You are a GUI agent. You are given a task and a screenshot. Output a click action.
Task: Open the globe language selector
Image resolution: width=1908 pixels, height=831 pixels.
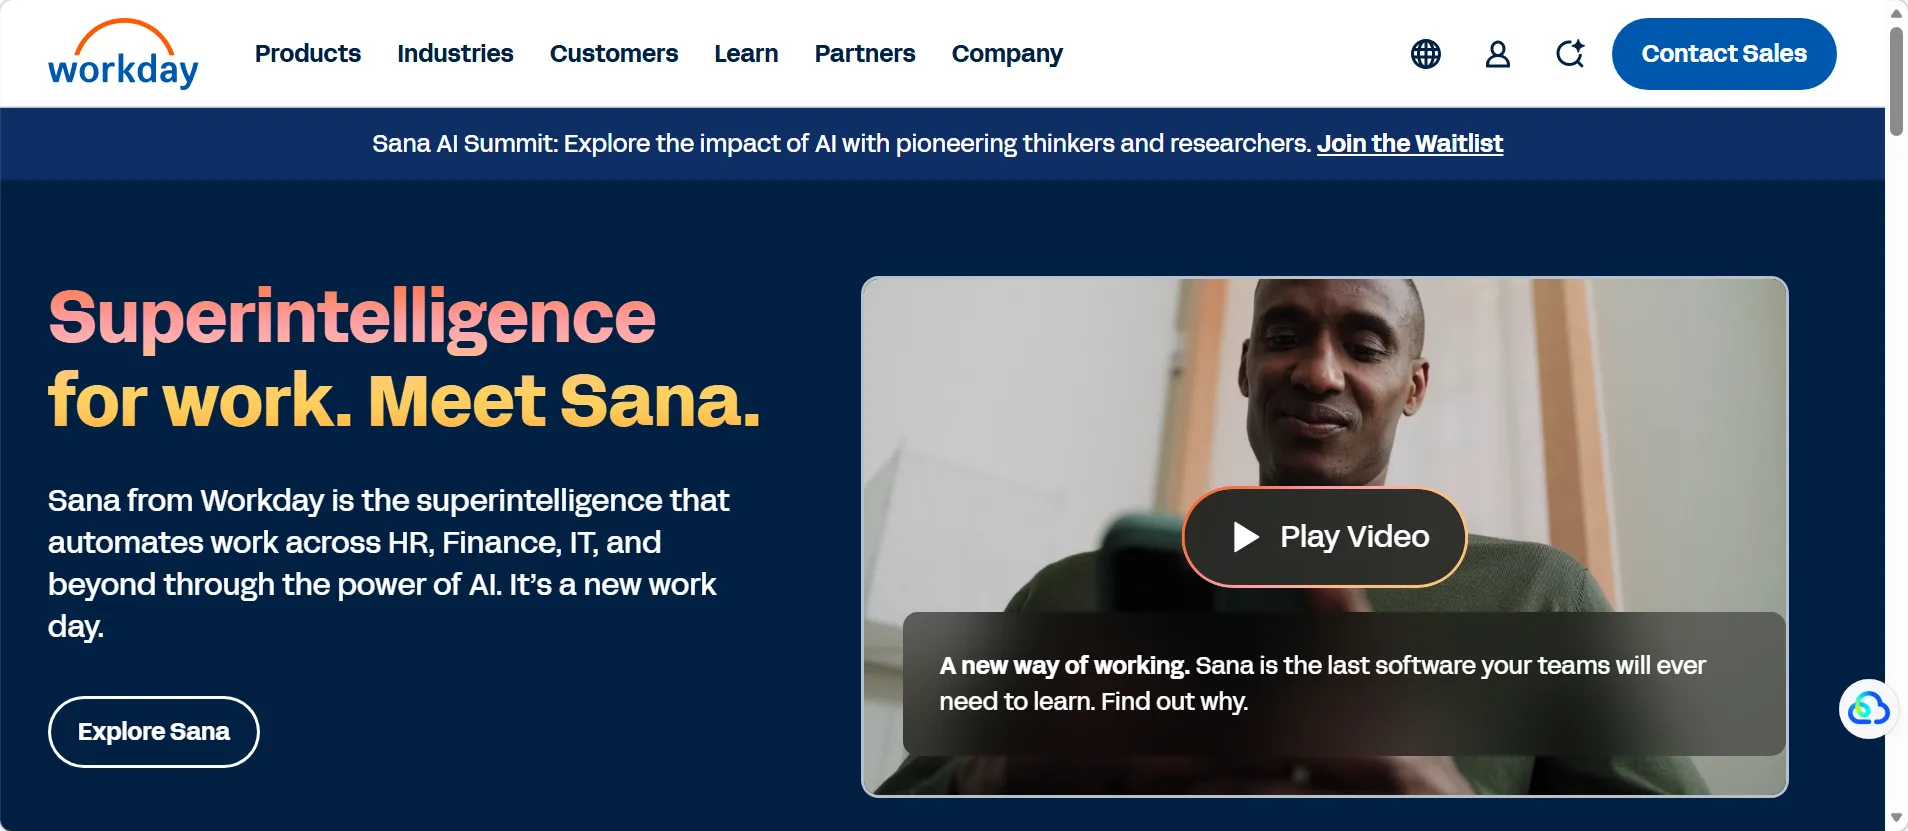1425,54
